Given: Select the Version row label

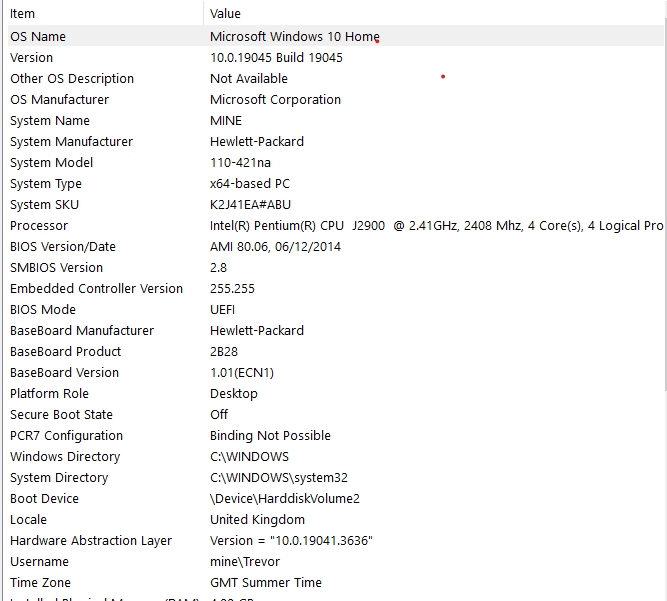Looking at the screenshot, I should click(31, 57).
